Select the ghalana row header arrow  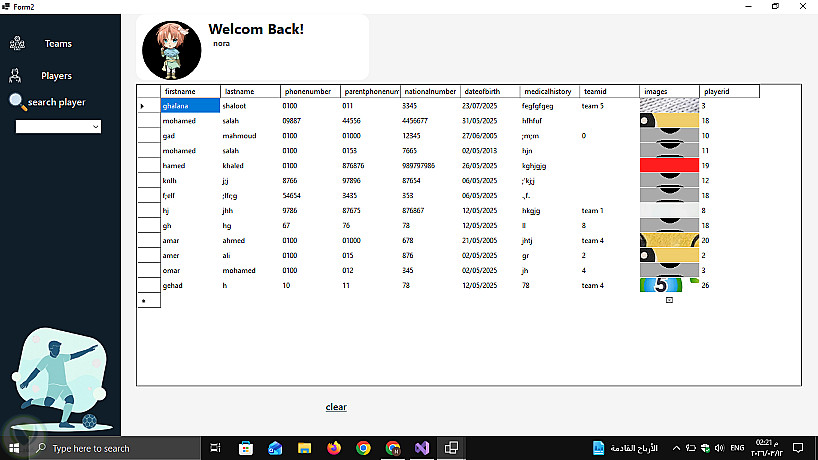pos(149,106)
